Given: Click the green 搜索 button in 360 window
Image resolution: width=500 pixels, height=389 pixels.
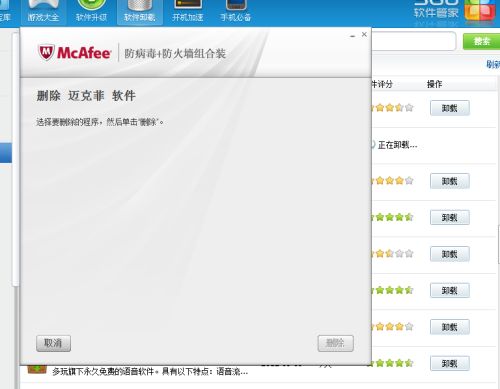Looking at the screenshot, I should coord(482,41).
